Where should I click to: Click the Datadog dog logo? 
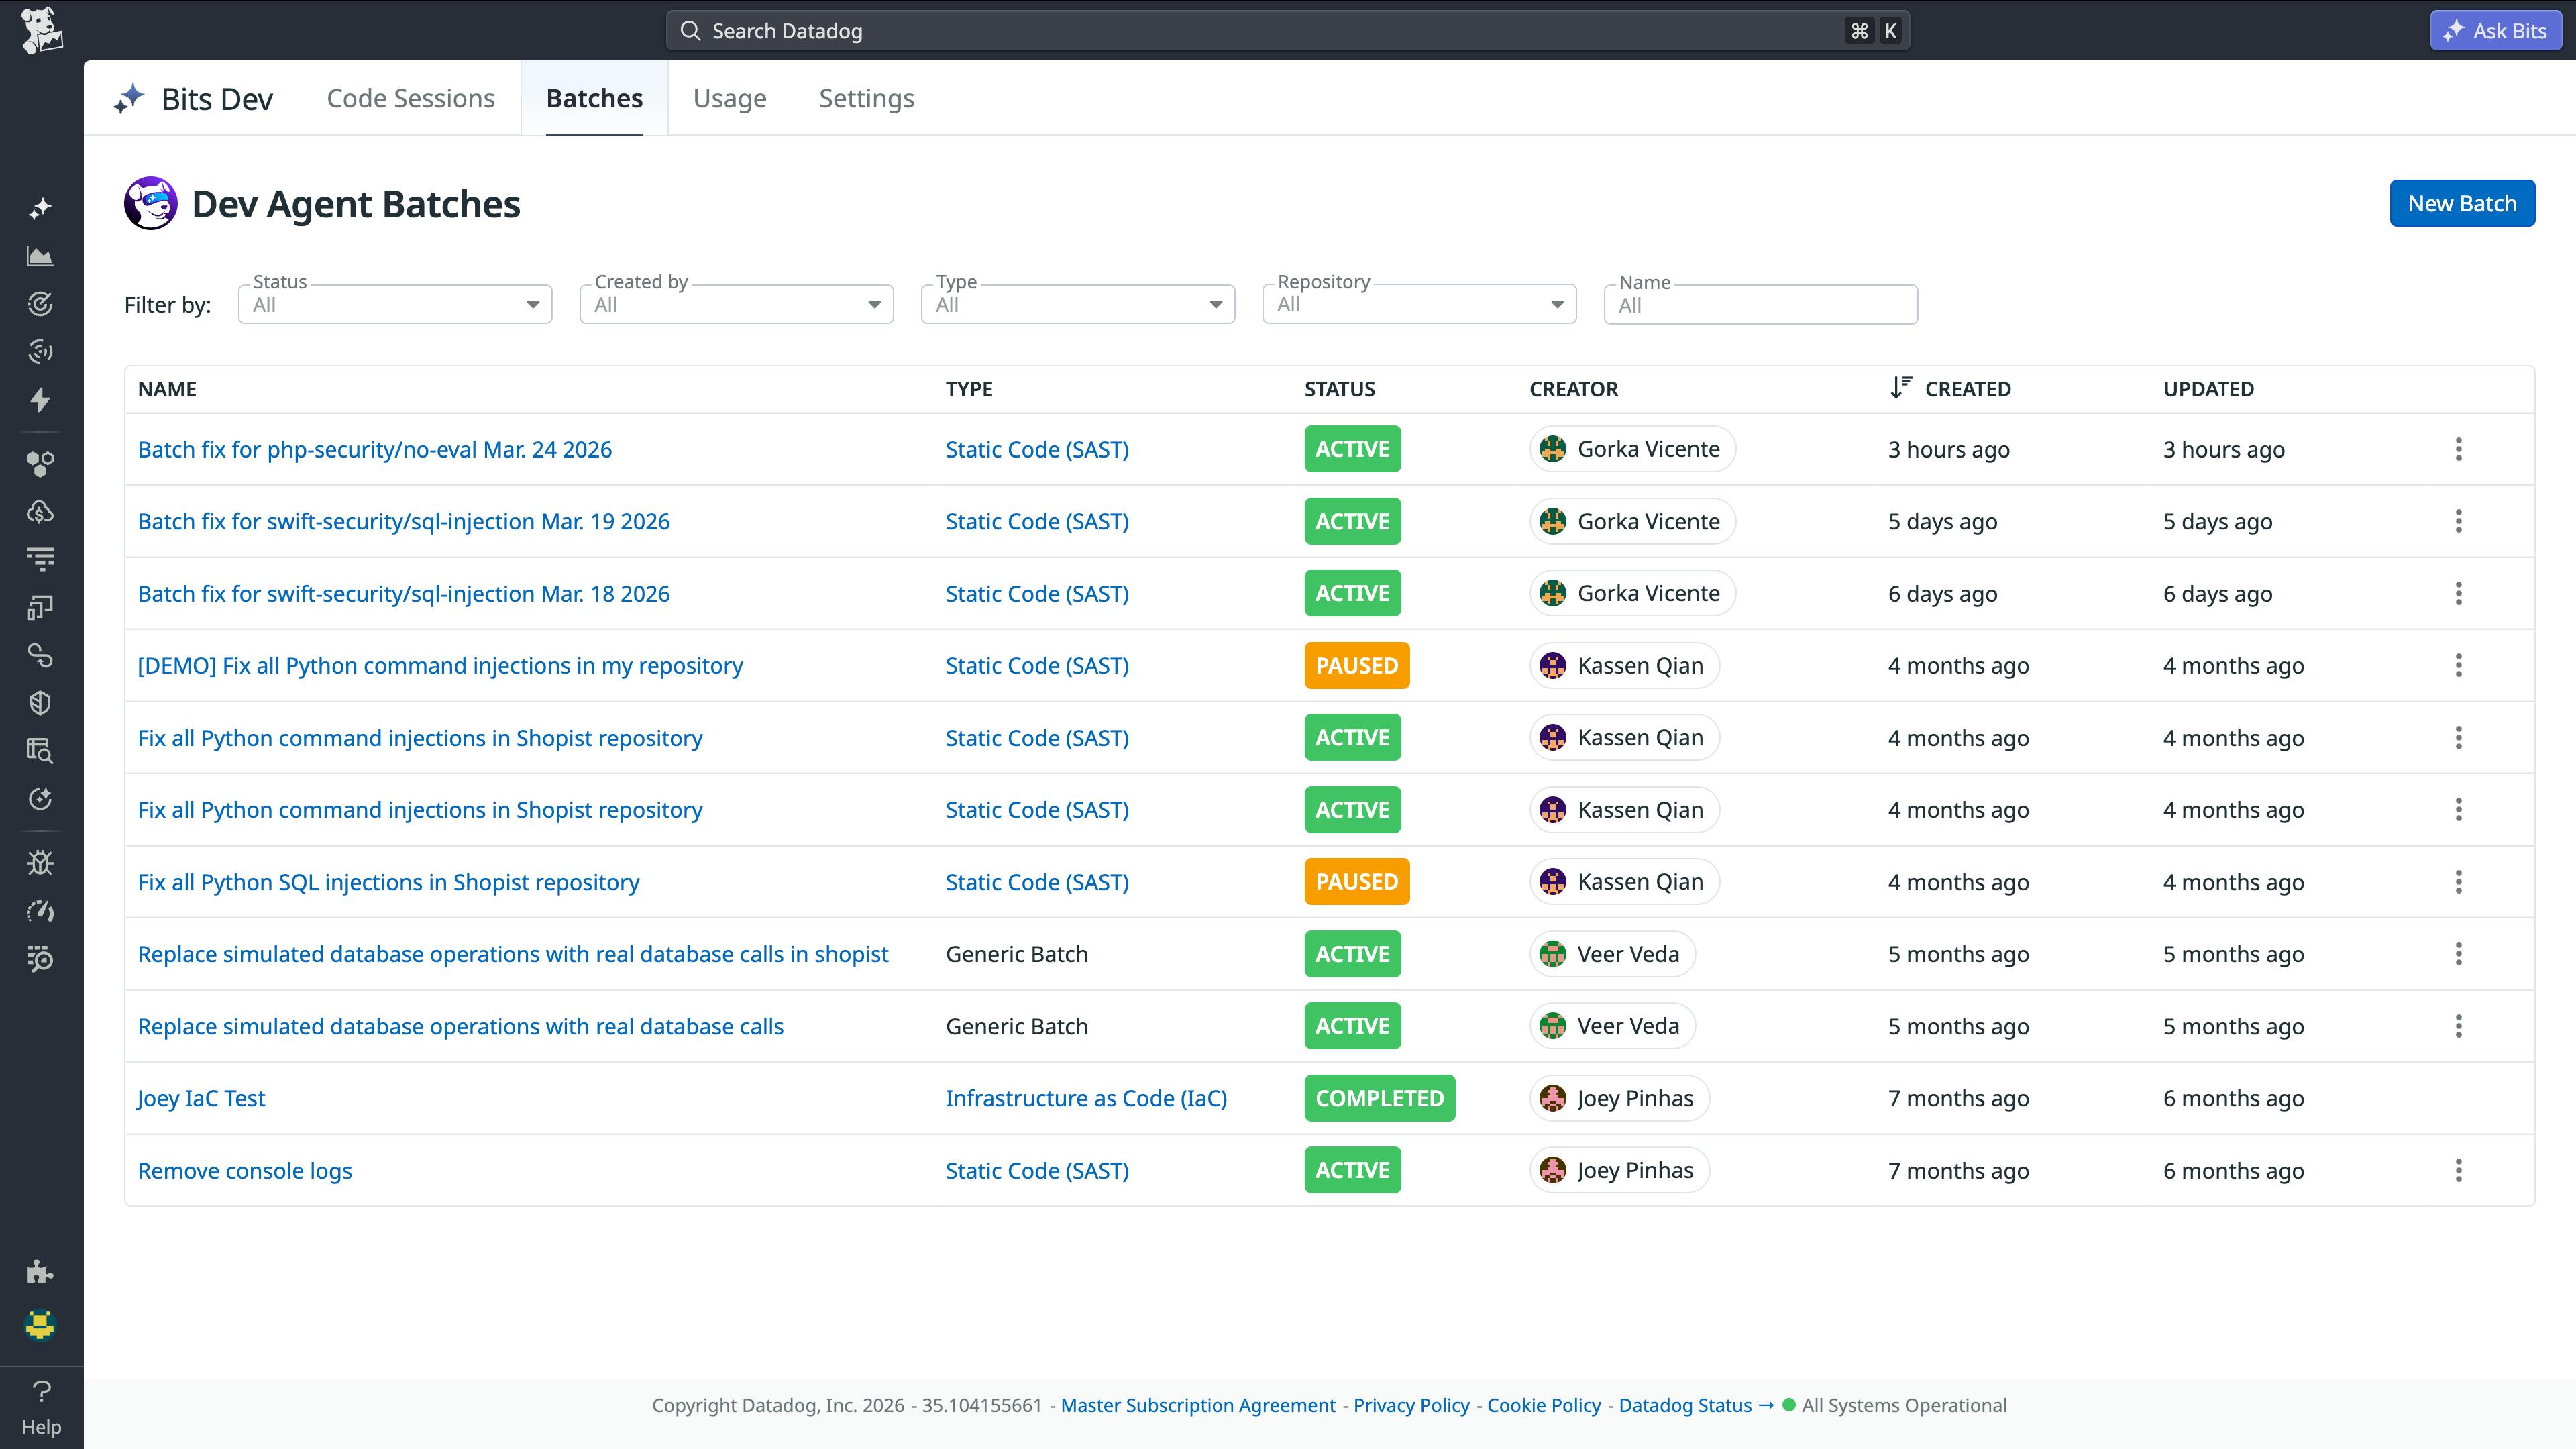(40, 29)
